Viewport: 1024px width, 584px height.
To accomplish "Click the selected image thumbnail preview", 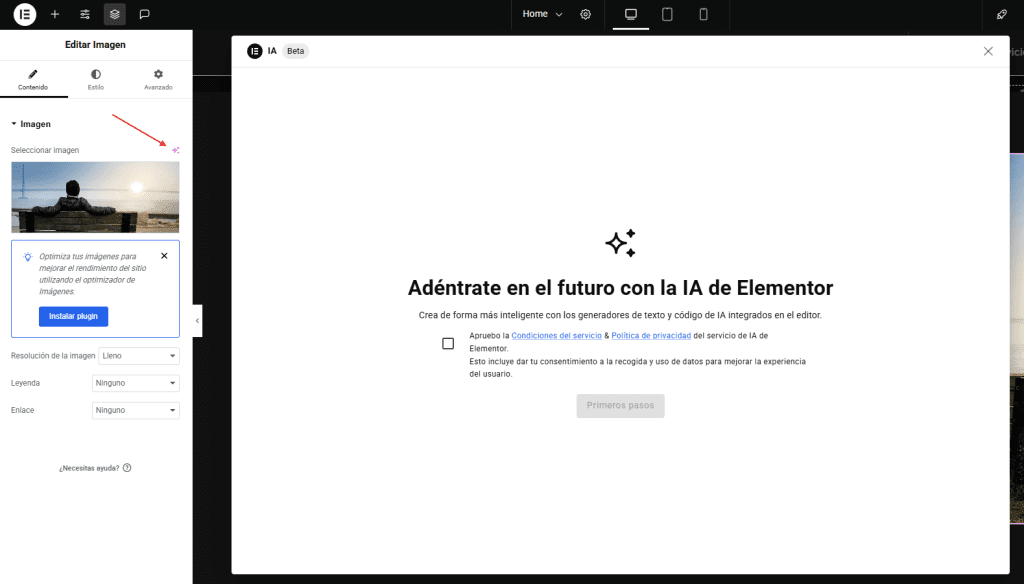I will (x=95, y=197).
